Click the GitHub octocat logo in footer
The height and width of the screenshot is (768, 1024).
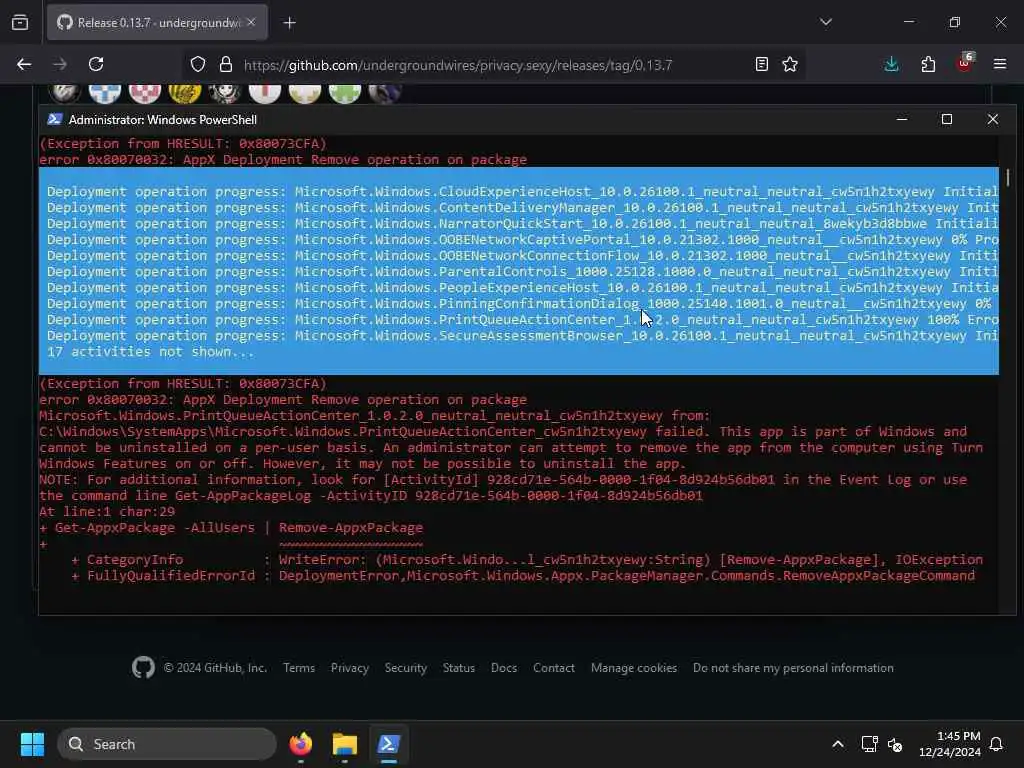click(x=143, y=667)
